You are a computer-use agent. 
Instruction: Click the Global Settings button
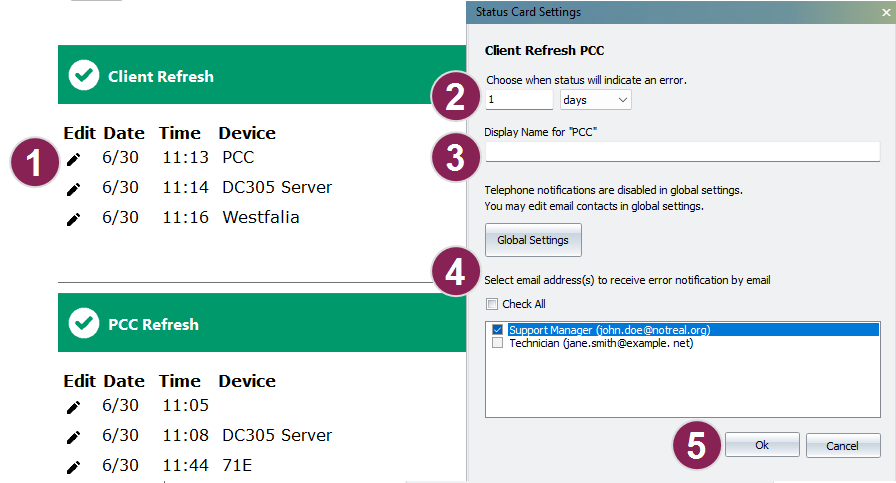coord(533,240)
